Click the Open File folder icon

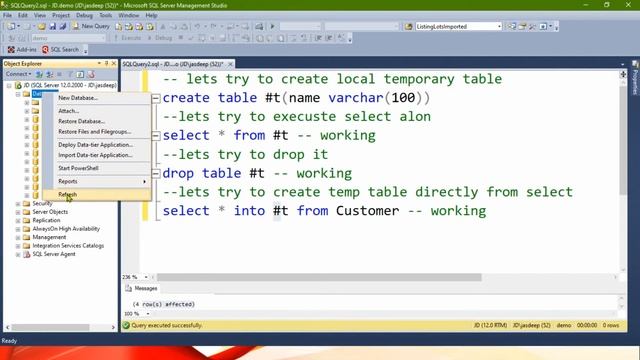pyautogui.click(x=42, y=27)
